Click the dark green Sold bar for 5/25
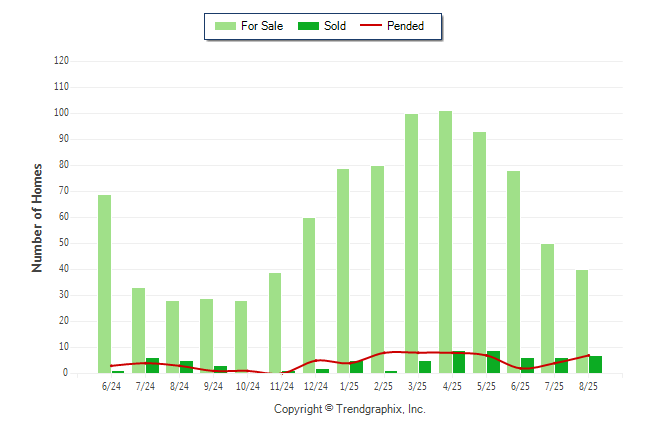 click(x=493, y=362)
